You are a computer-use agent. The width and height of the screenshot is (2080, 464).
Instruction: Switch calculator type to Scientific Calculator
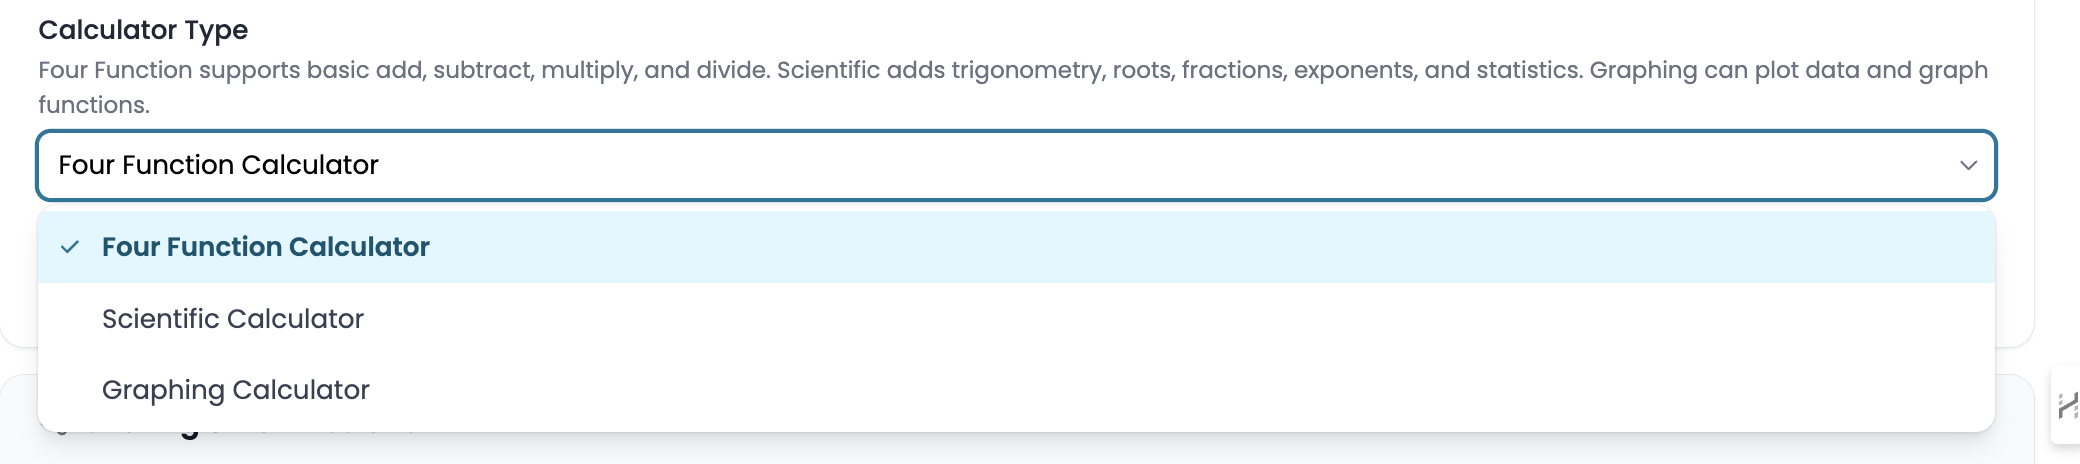point(233,319)
